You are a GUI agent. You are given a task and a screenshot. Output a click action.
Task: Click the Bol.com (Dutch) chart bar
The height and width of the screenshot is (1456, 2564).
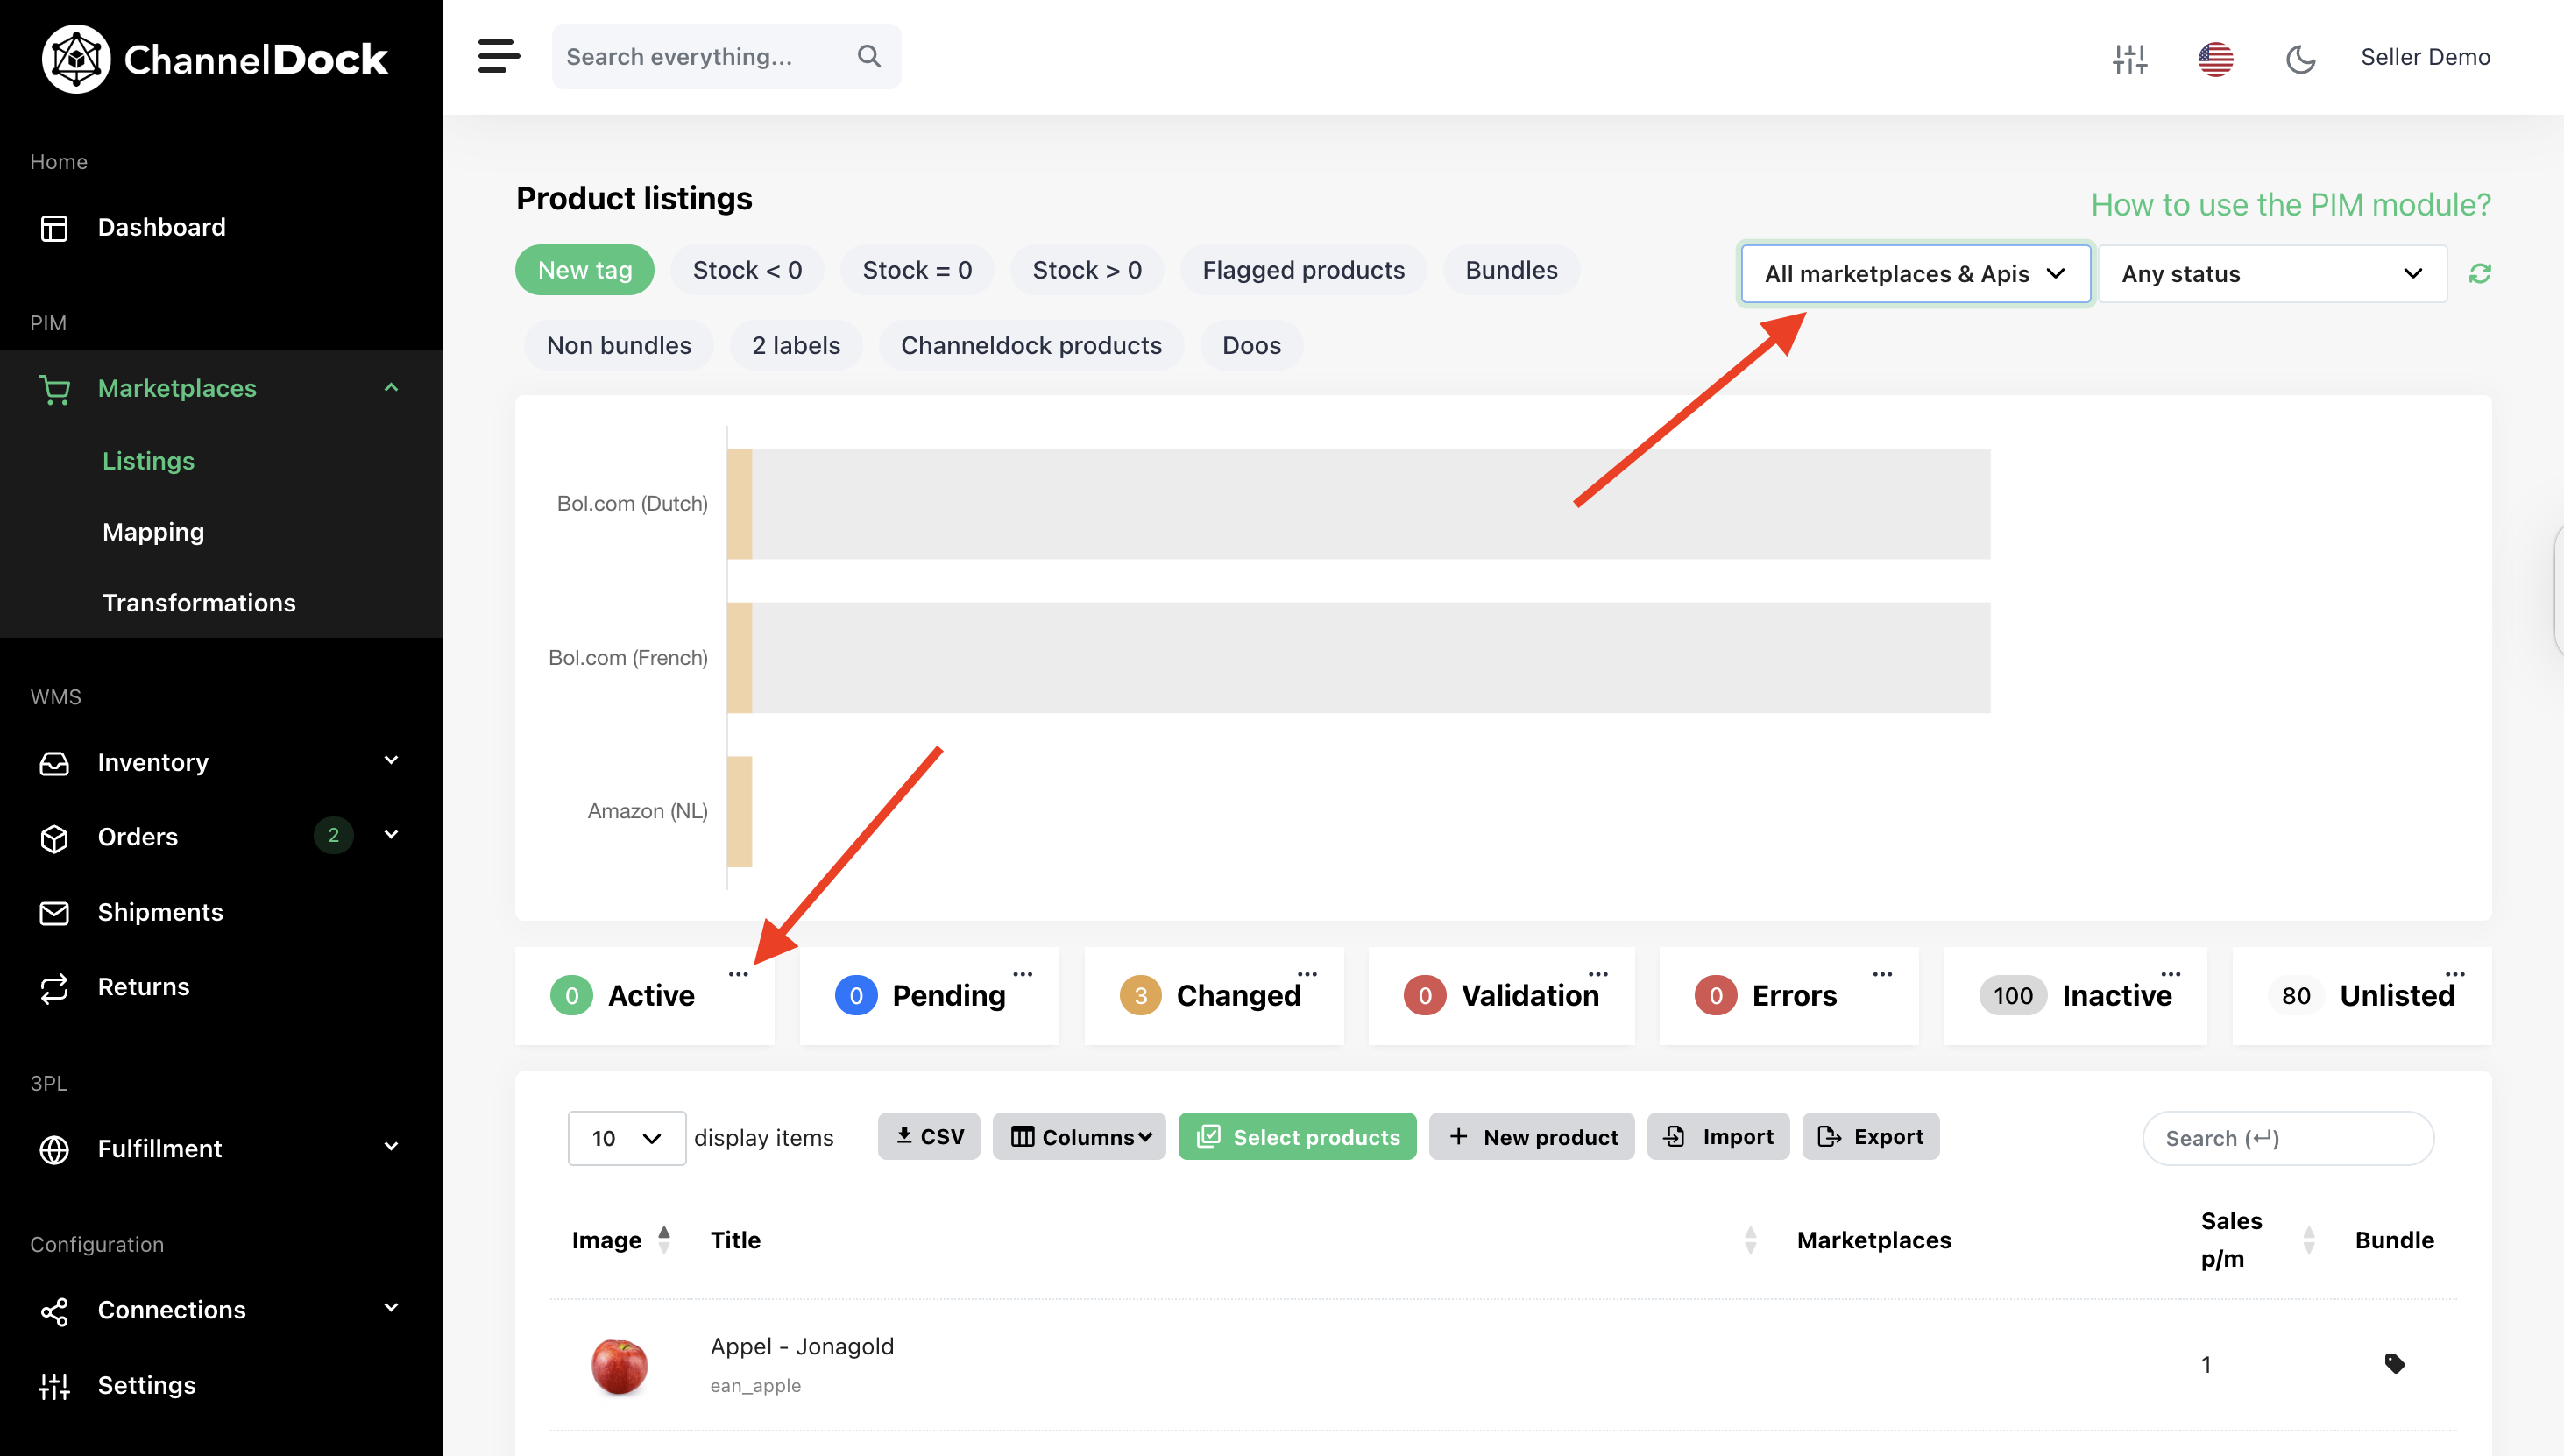tap(1358, 503)
